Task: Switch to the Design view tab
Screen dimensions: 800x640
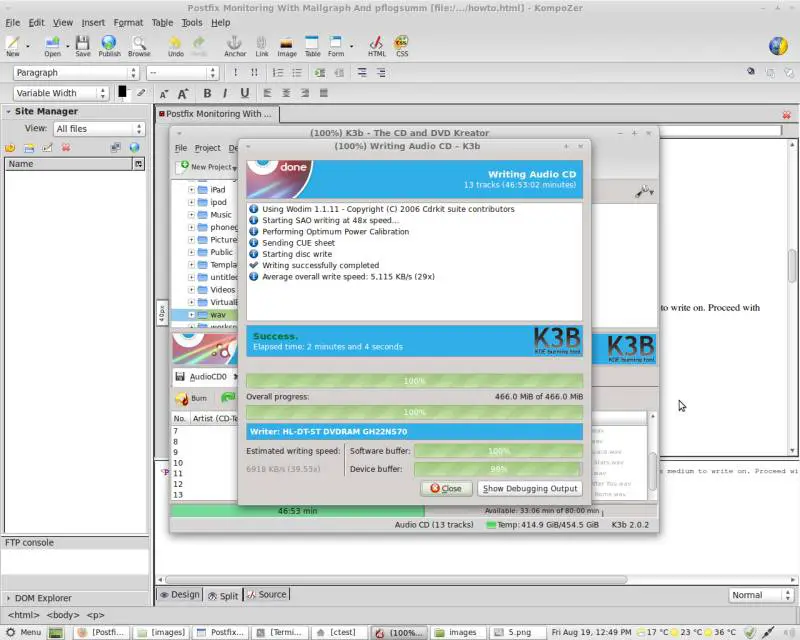Action: [180, 595]
